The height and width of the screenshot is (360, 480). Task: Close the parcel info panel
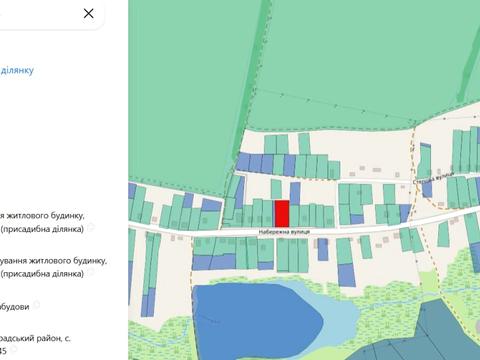[x=88, y=13]
